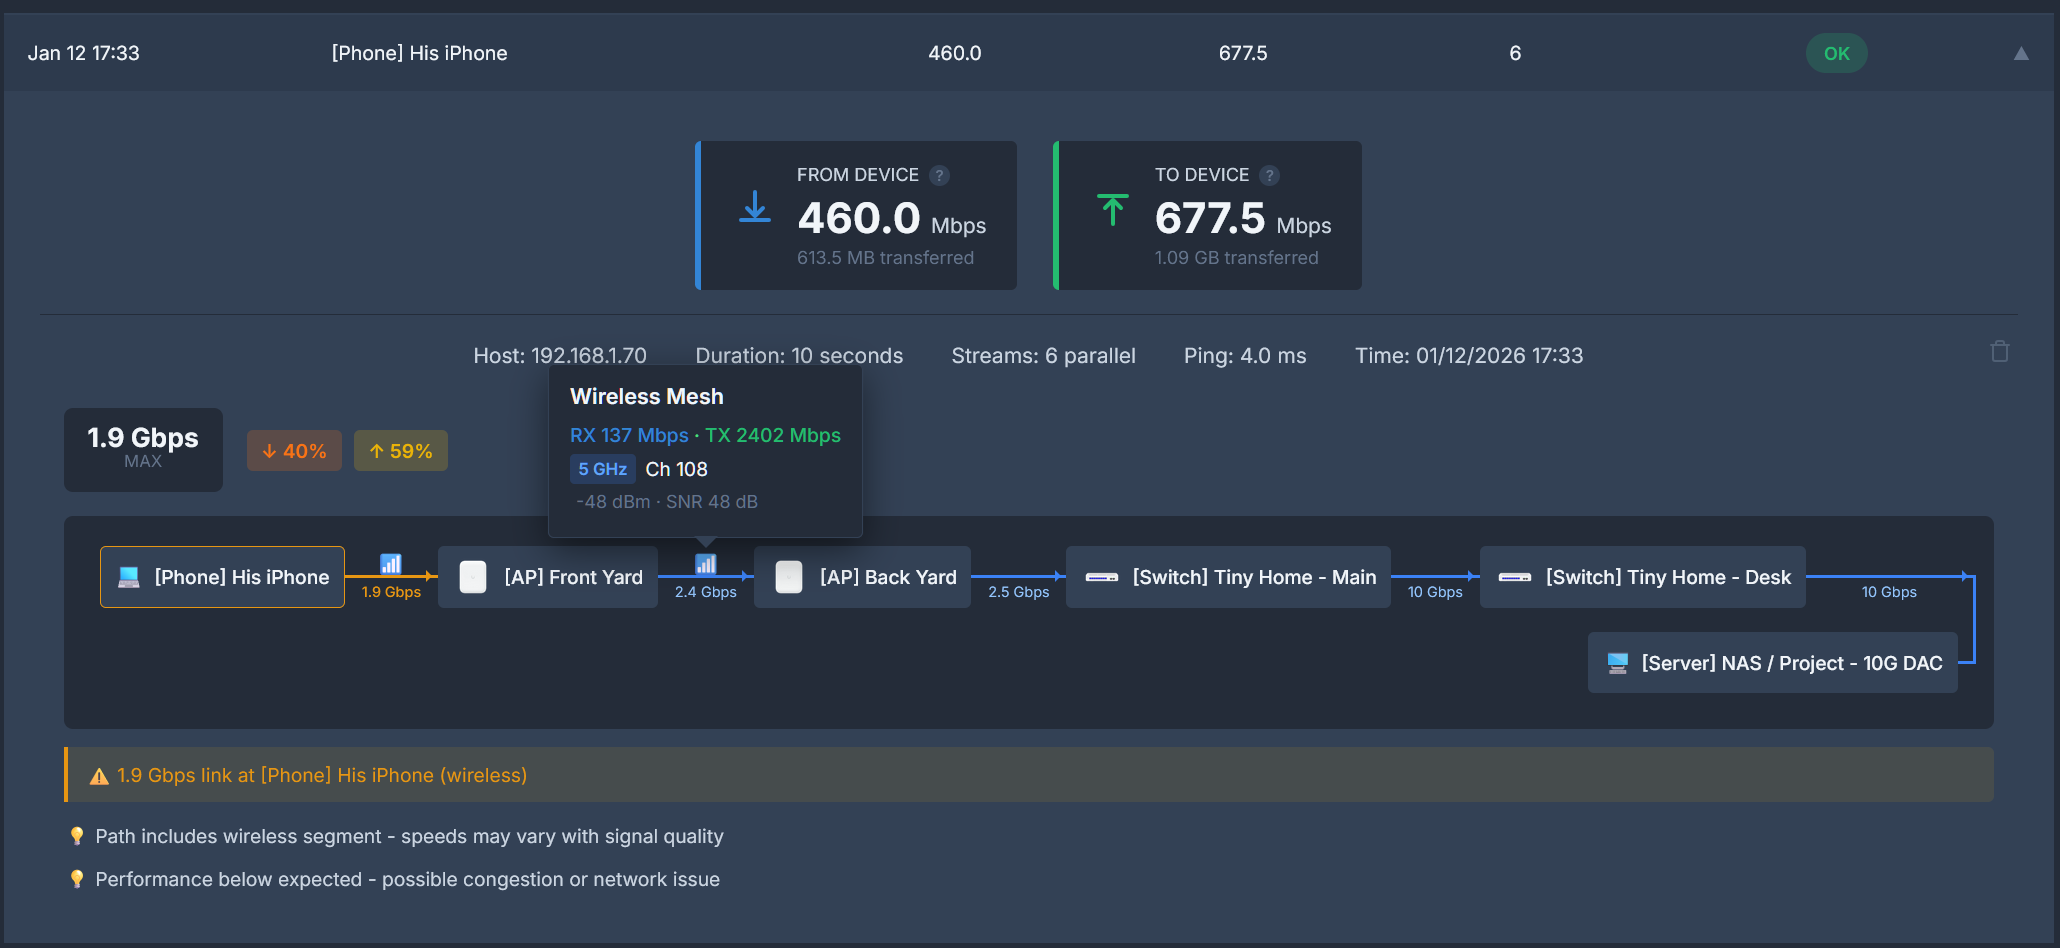Viewport: 2060px width, 948px height.
Task: Select the [Server] NAS / Project node
Action: 1772,663
